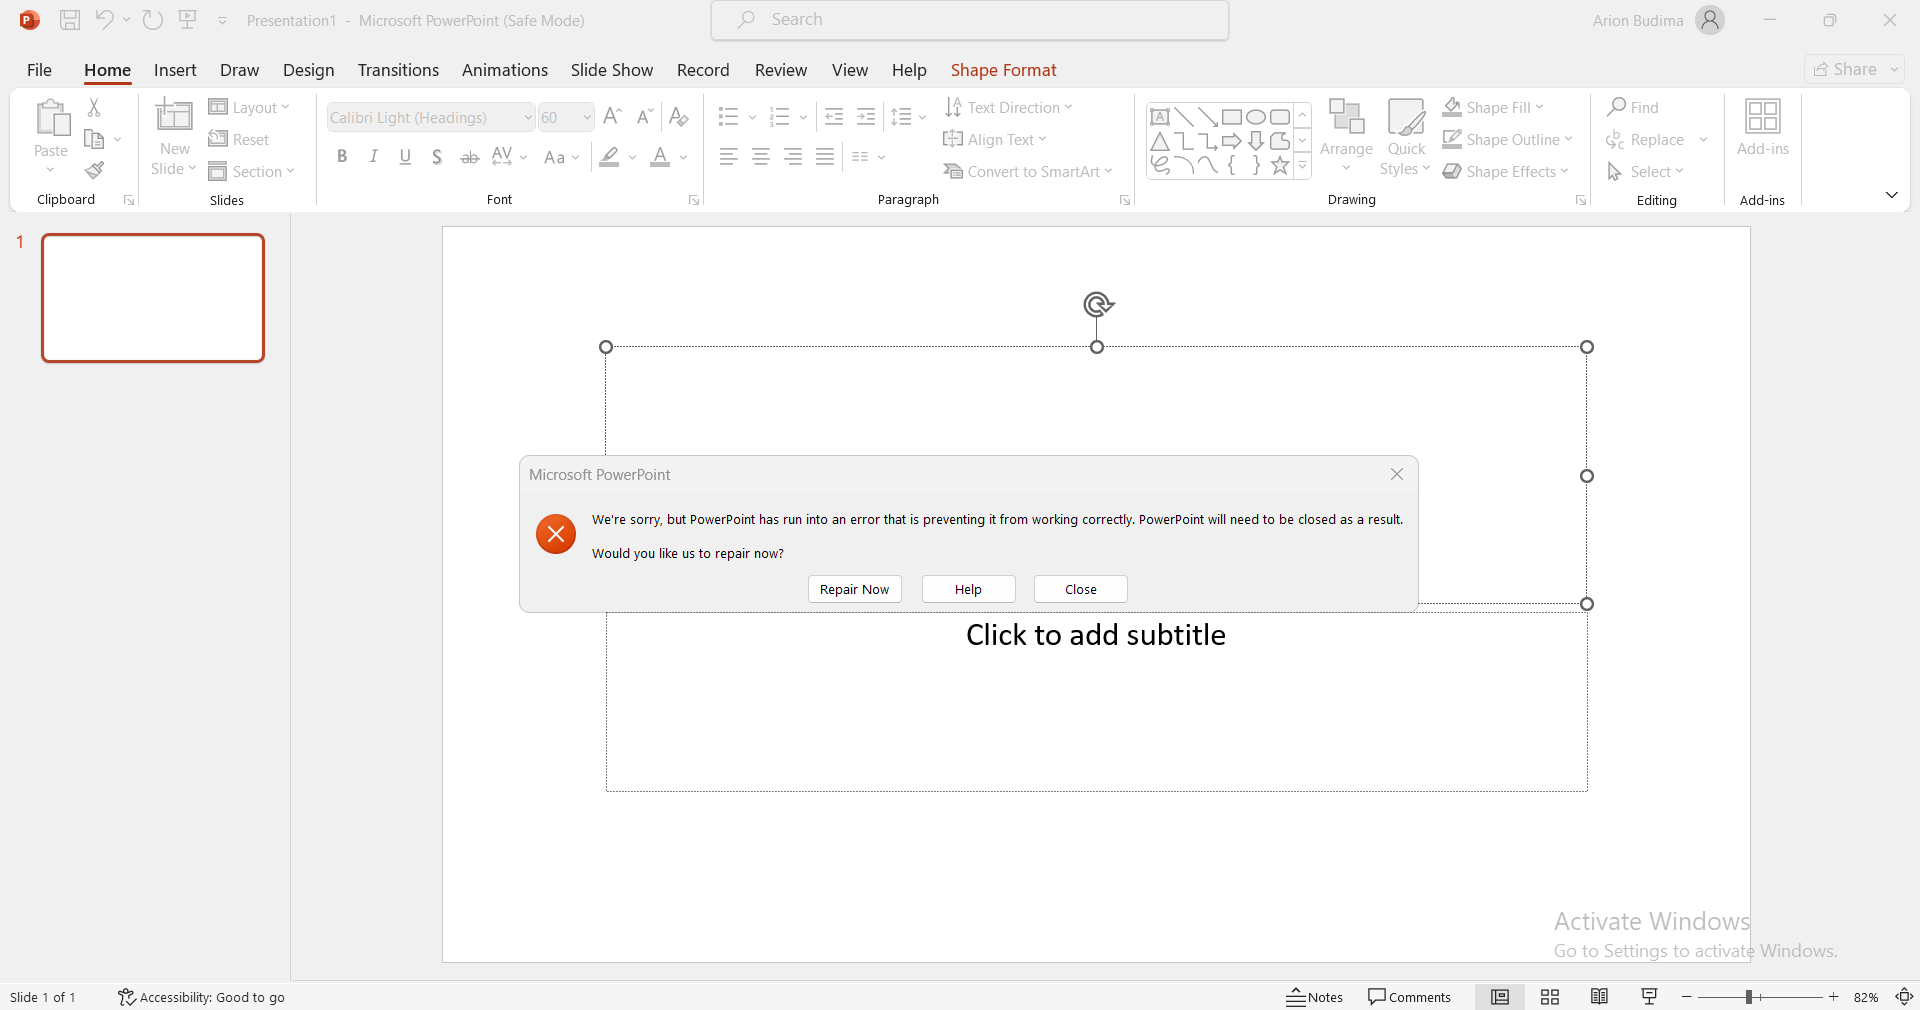Pick the star shape in the gallery
The height and width of the screenshot is (1010, 1920).
coord(1280,165)
